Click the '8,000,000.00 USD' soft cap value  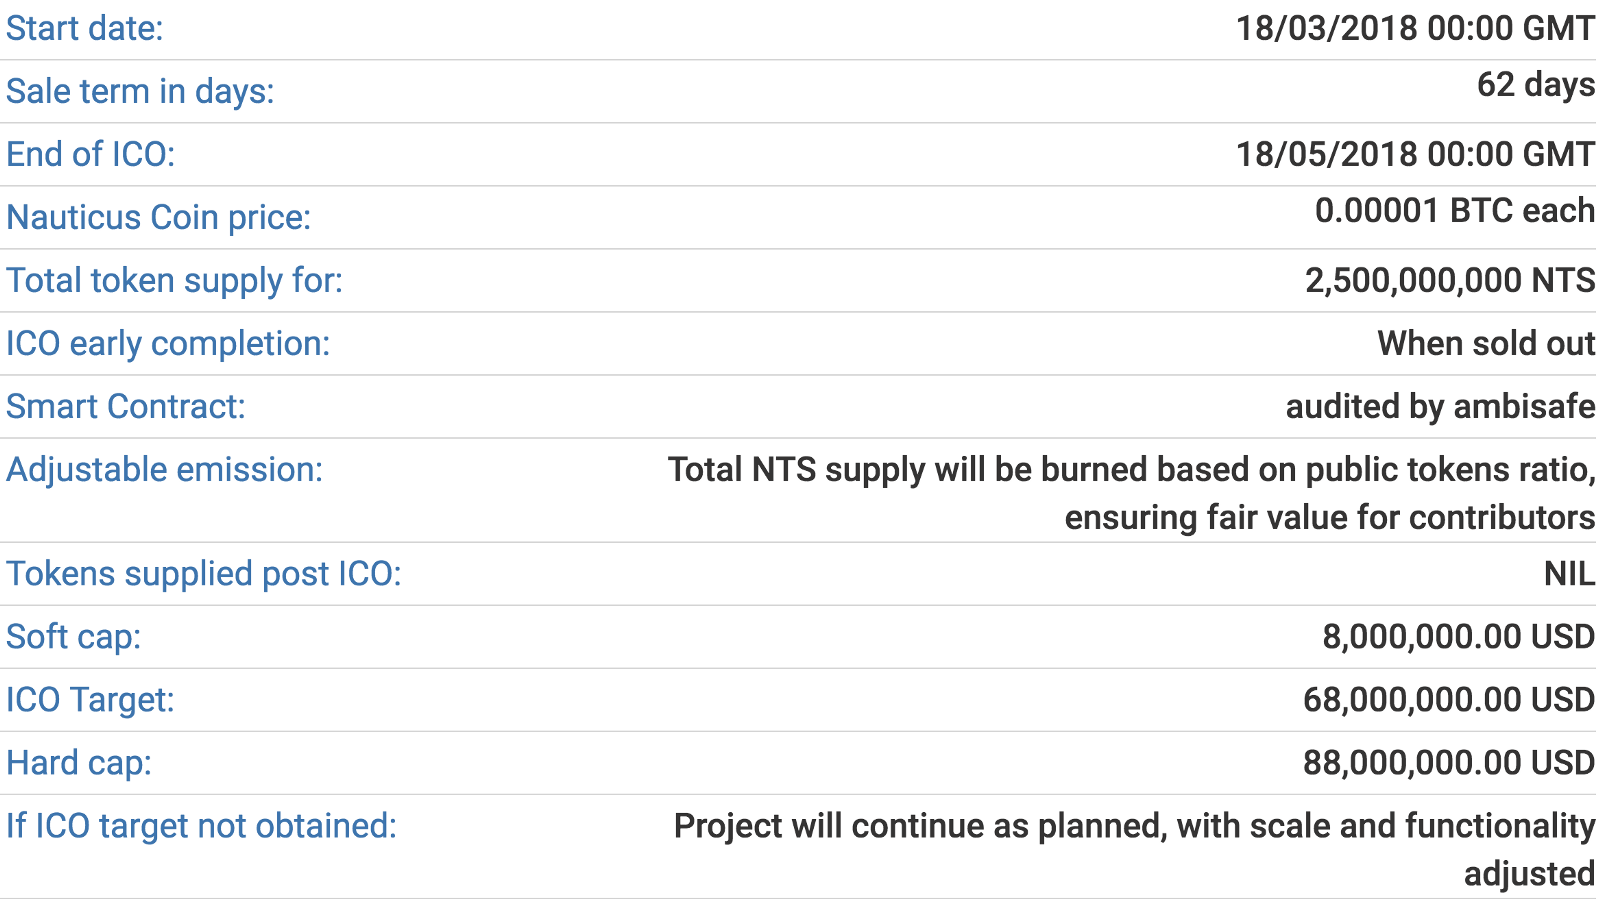pyautogui.click(x=1458, y=636)
